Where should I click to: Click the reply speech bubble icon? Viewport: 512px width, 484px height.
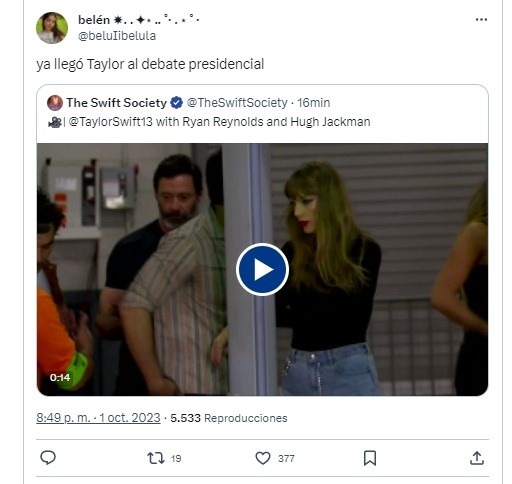48,458
